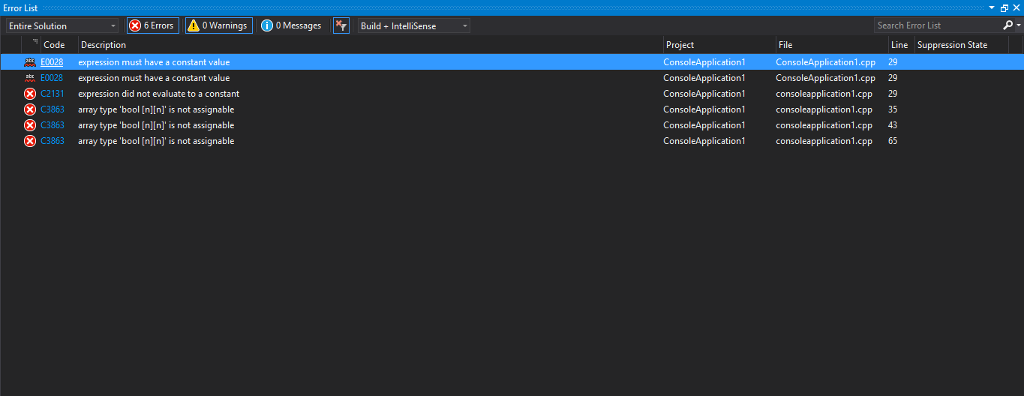Open the Build + IntelliSense dropdown

(413, 25)
